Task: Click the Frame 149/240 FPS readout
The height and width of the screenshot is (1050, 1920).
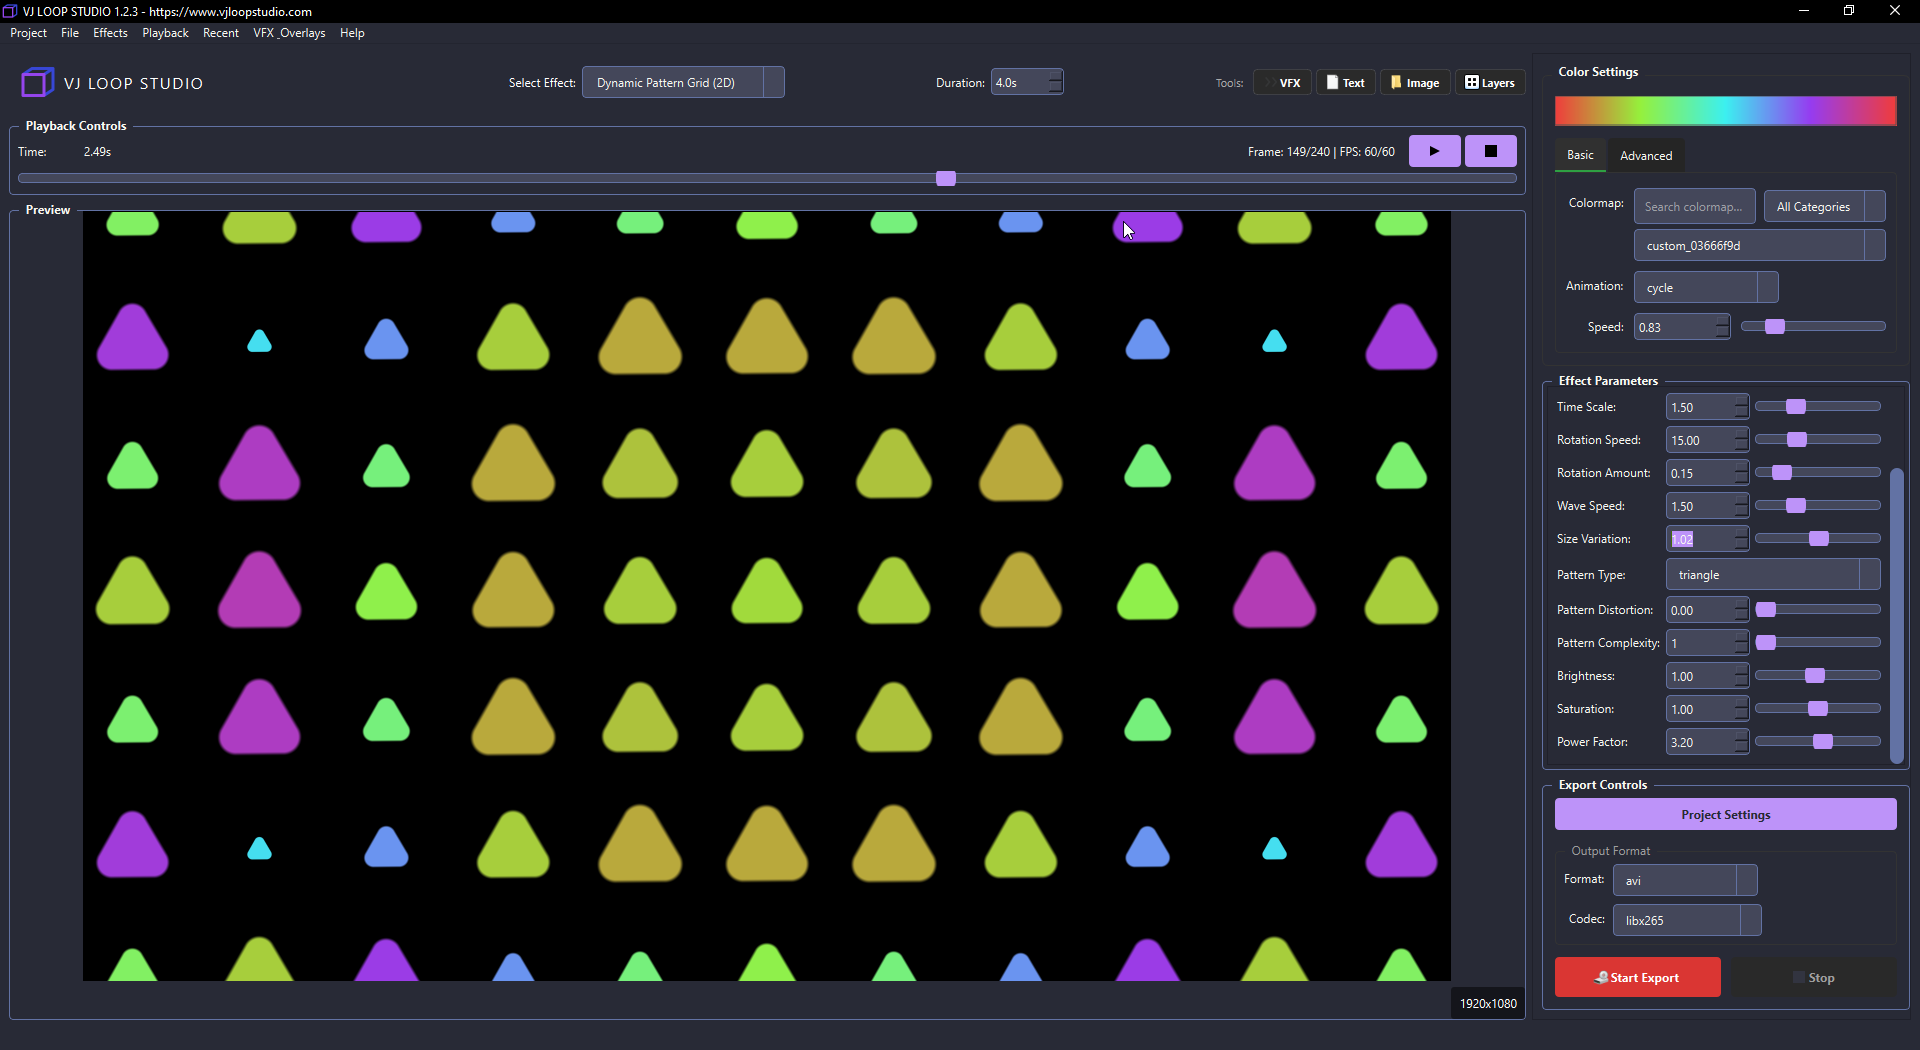Action: [x=1321, y=152]
